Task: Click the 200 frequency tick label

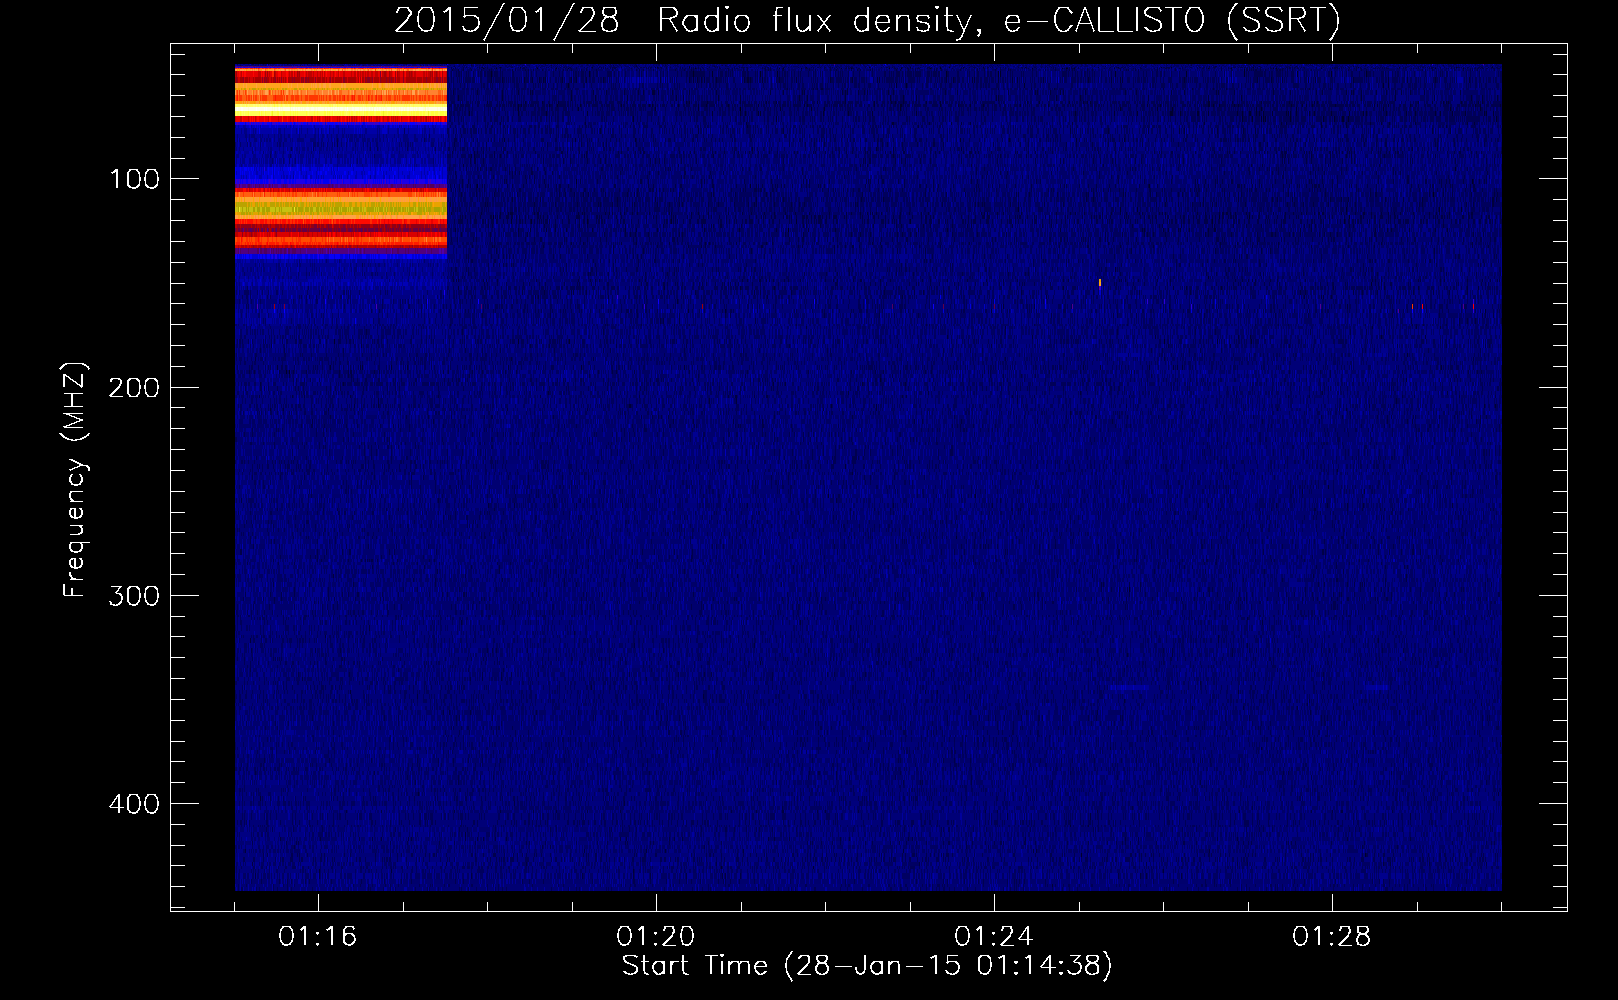Action: pos(134,387)
